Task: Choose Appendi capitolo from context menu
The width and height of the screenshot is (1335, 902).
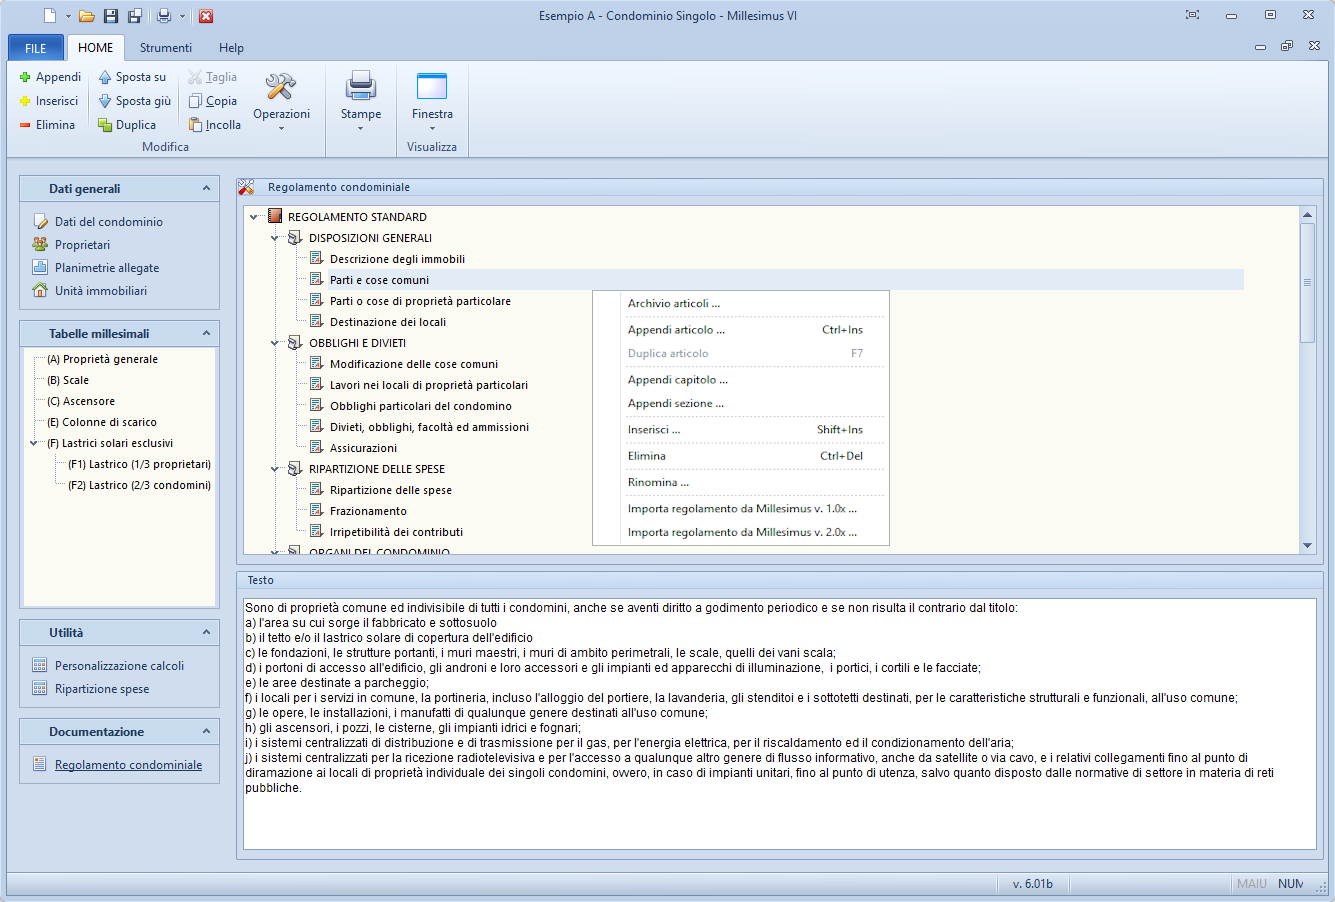Action: 741,379
